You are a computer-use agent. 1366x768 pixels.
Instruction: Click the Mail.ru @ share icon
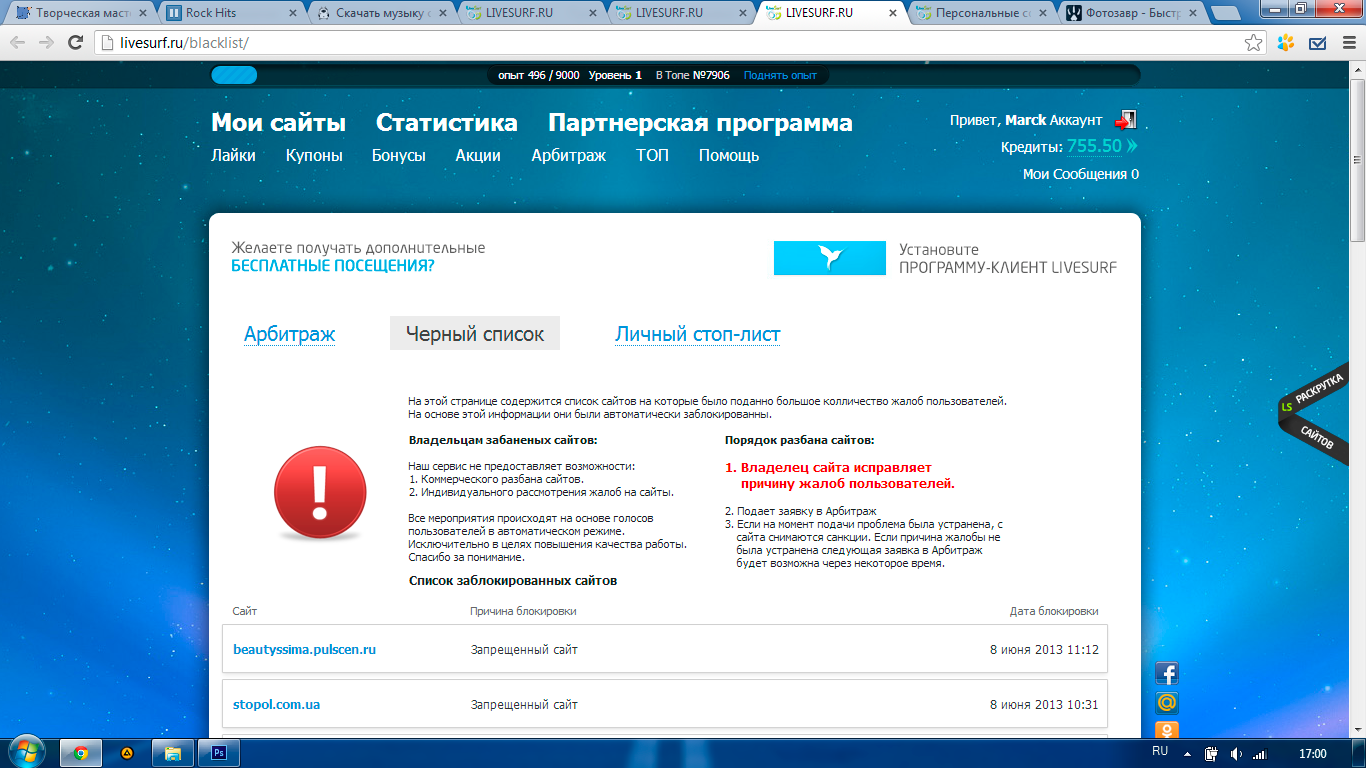tap(1166, 703)
